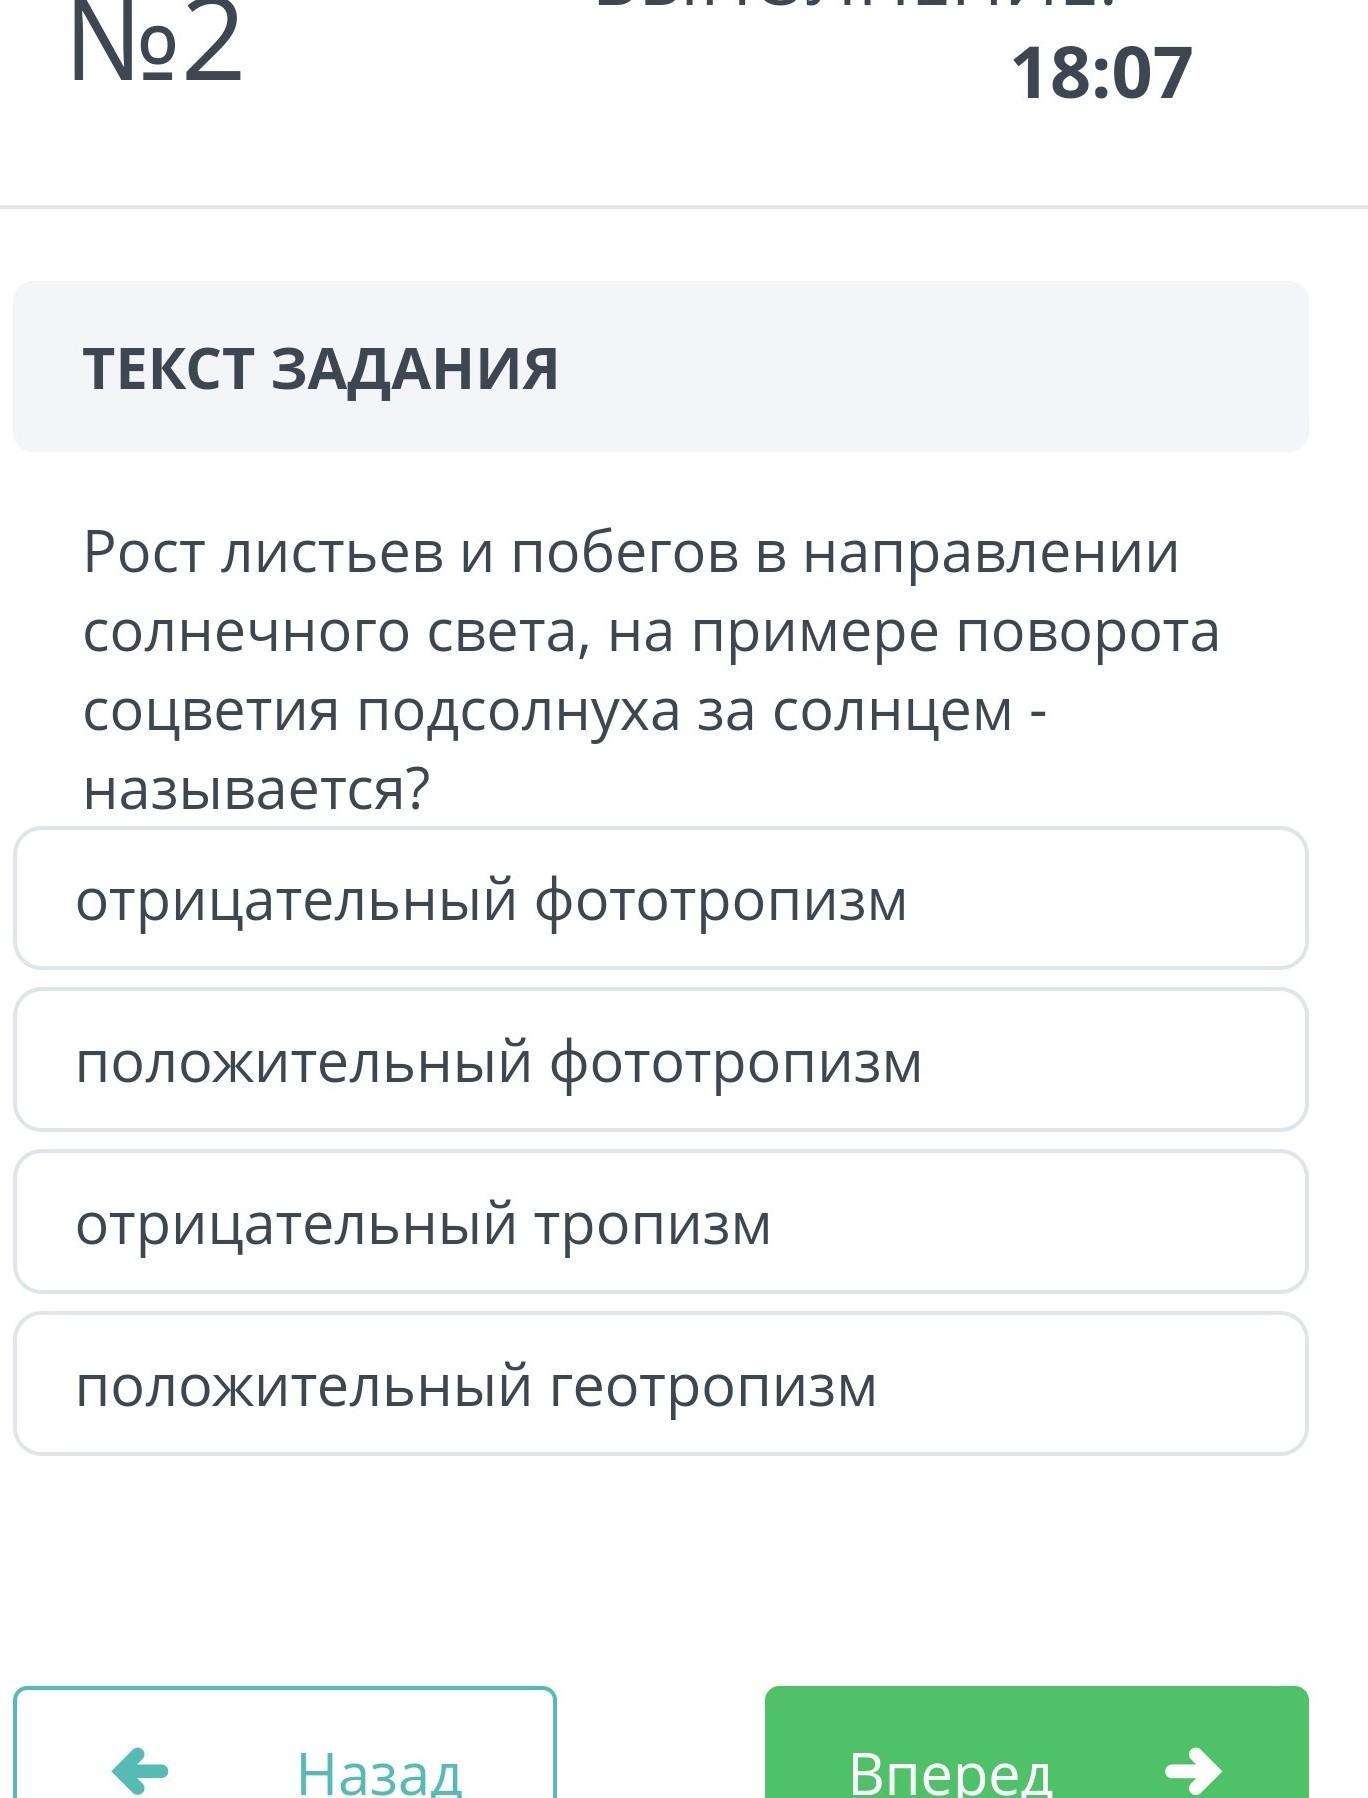Click the ТЕКСТ ЗАДАНИЯ header
Image resolution: width=1368 pixels, height=1798 pixels.
pos(320,367)
